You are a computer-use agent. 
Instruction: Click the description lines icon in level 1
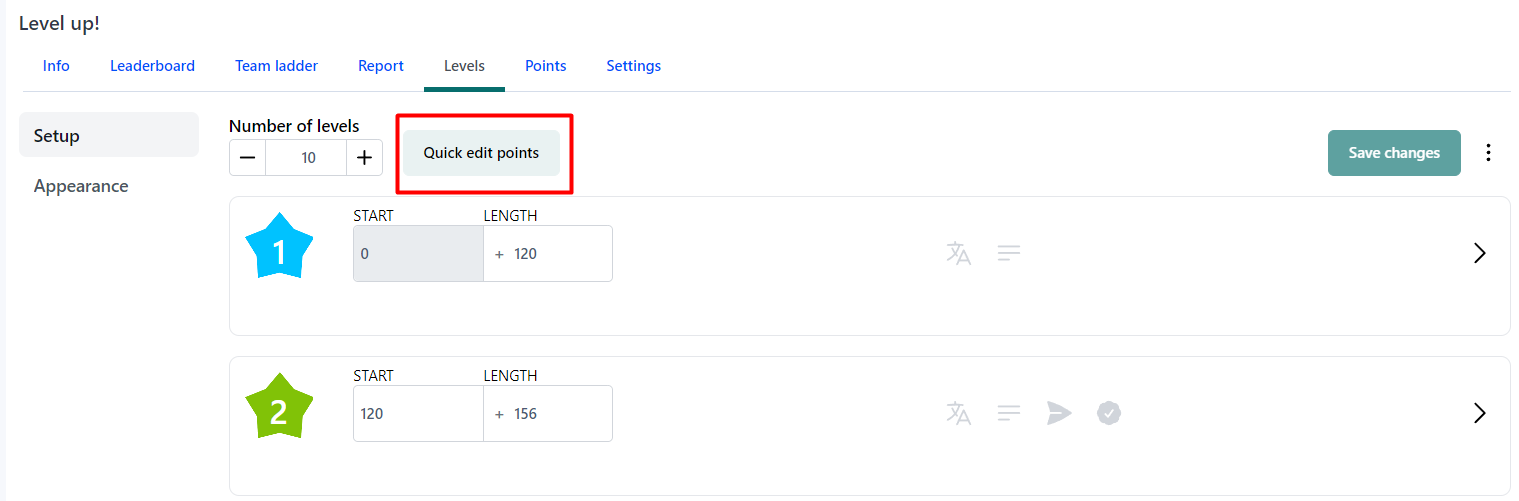tap(1009, 253)
